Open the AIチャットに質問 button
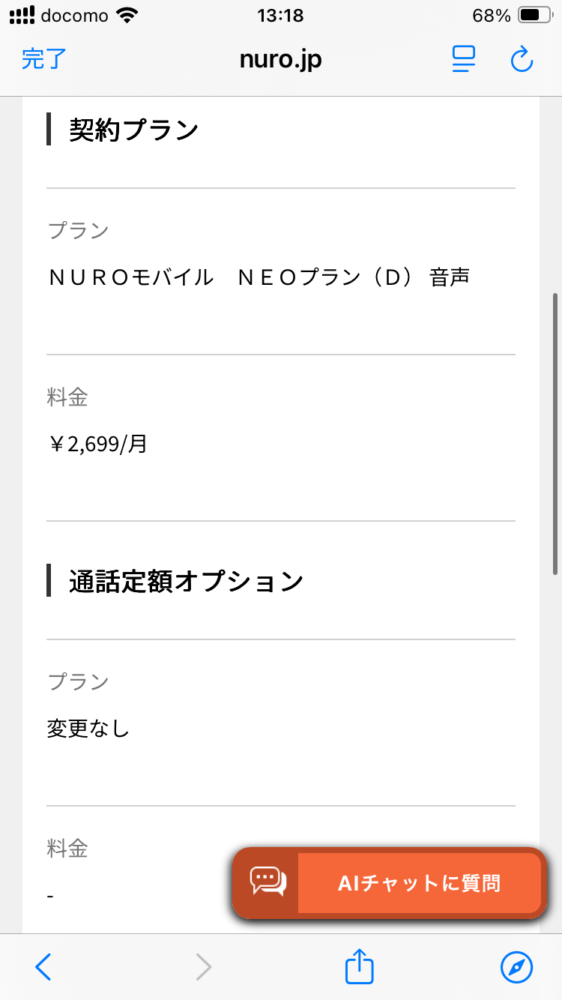This screenshot has width=562, height=1000. tap(390, 883)
